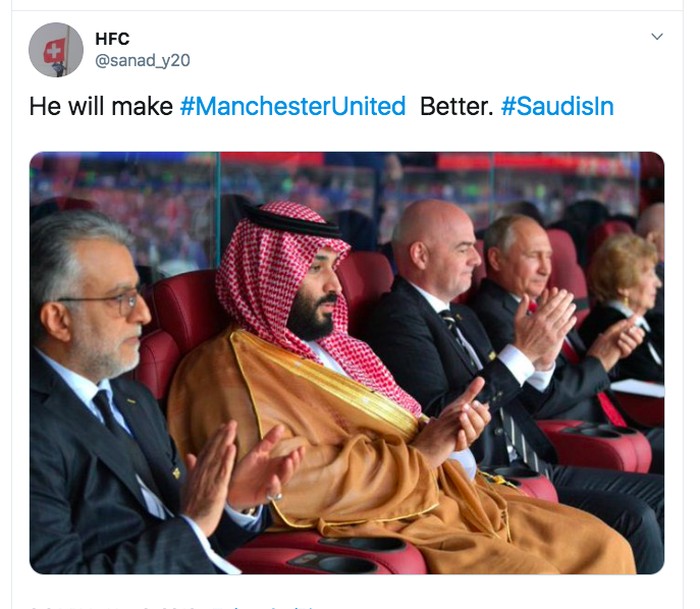Open the @sanad_y20 handle link
700x609 pixels.
[142, 61]
